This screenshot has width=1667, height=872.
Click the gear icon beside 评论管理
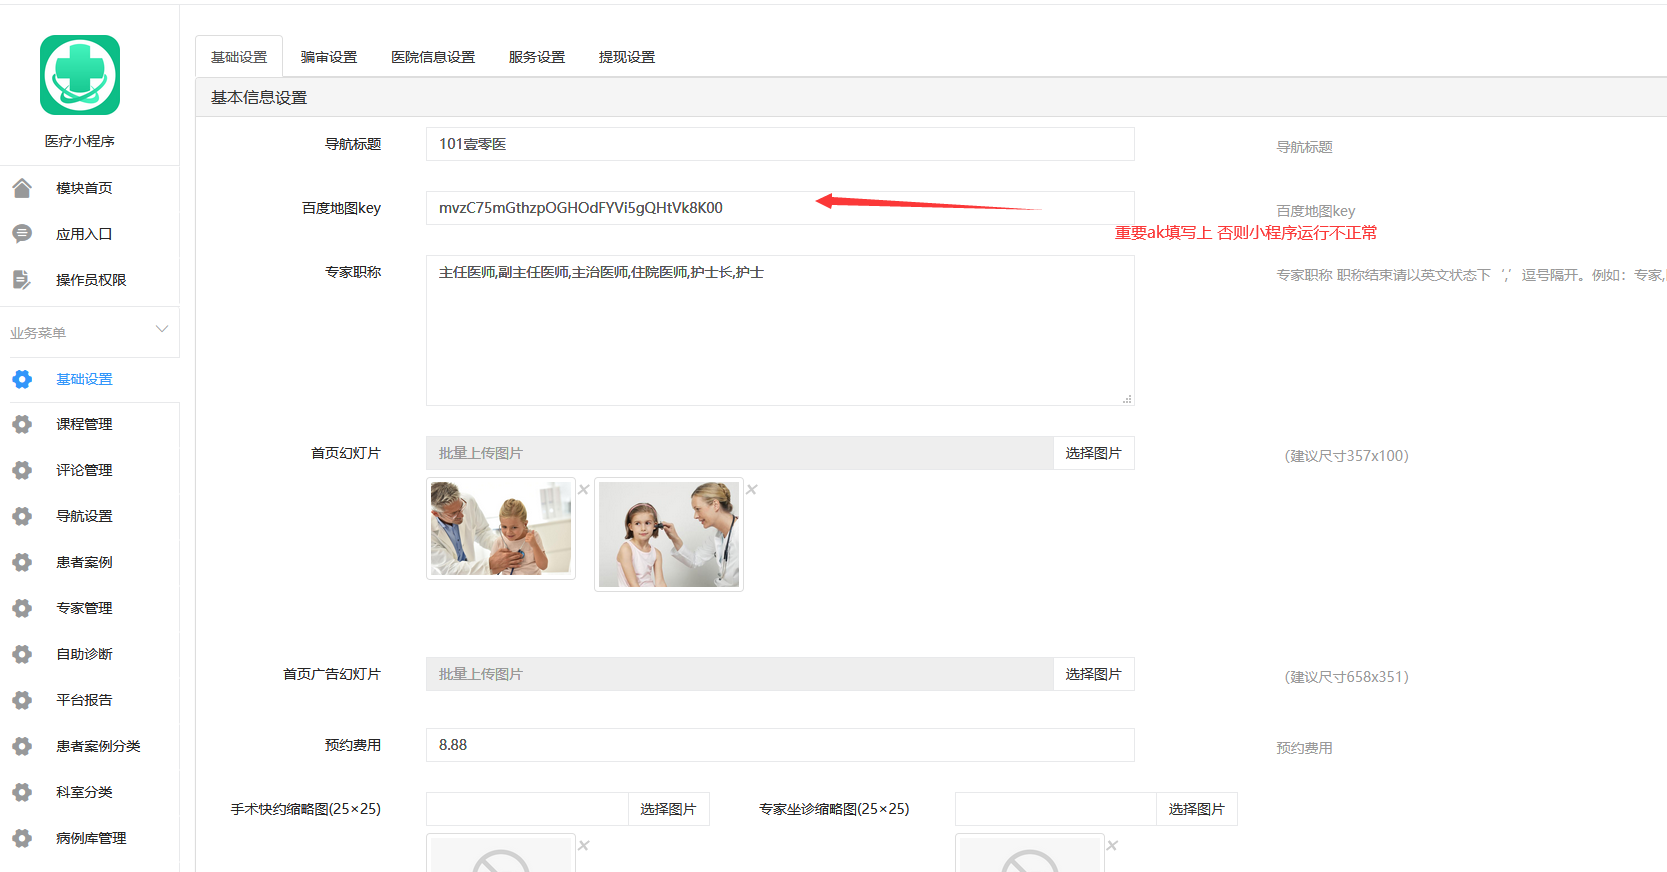[22, 470]
